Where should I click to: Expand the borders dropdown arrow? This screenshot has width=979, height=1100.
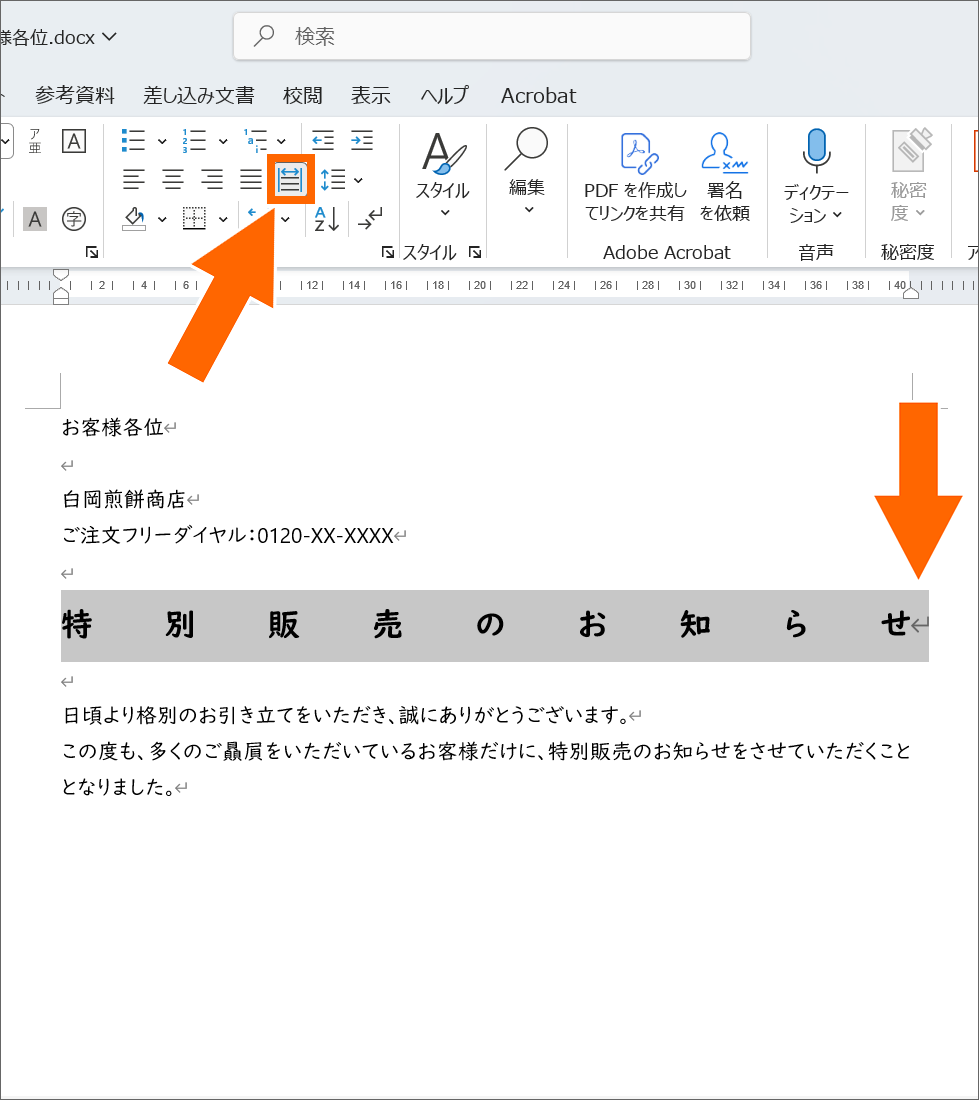click(x=222, y=218)
